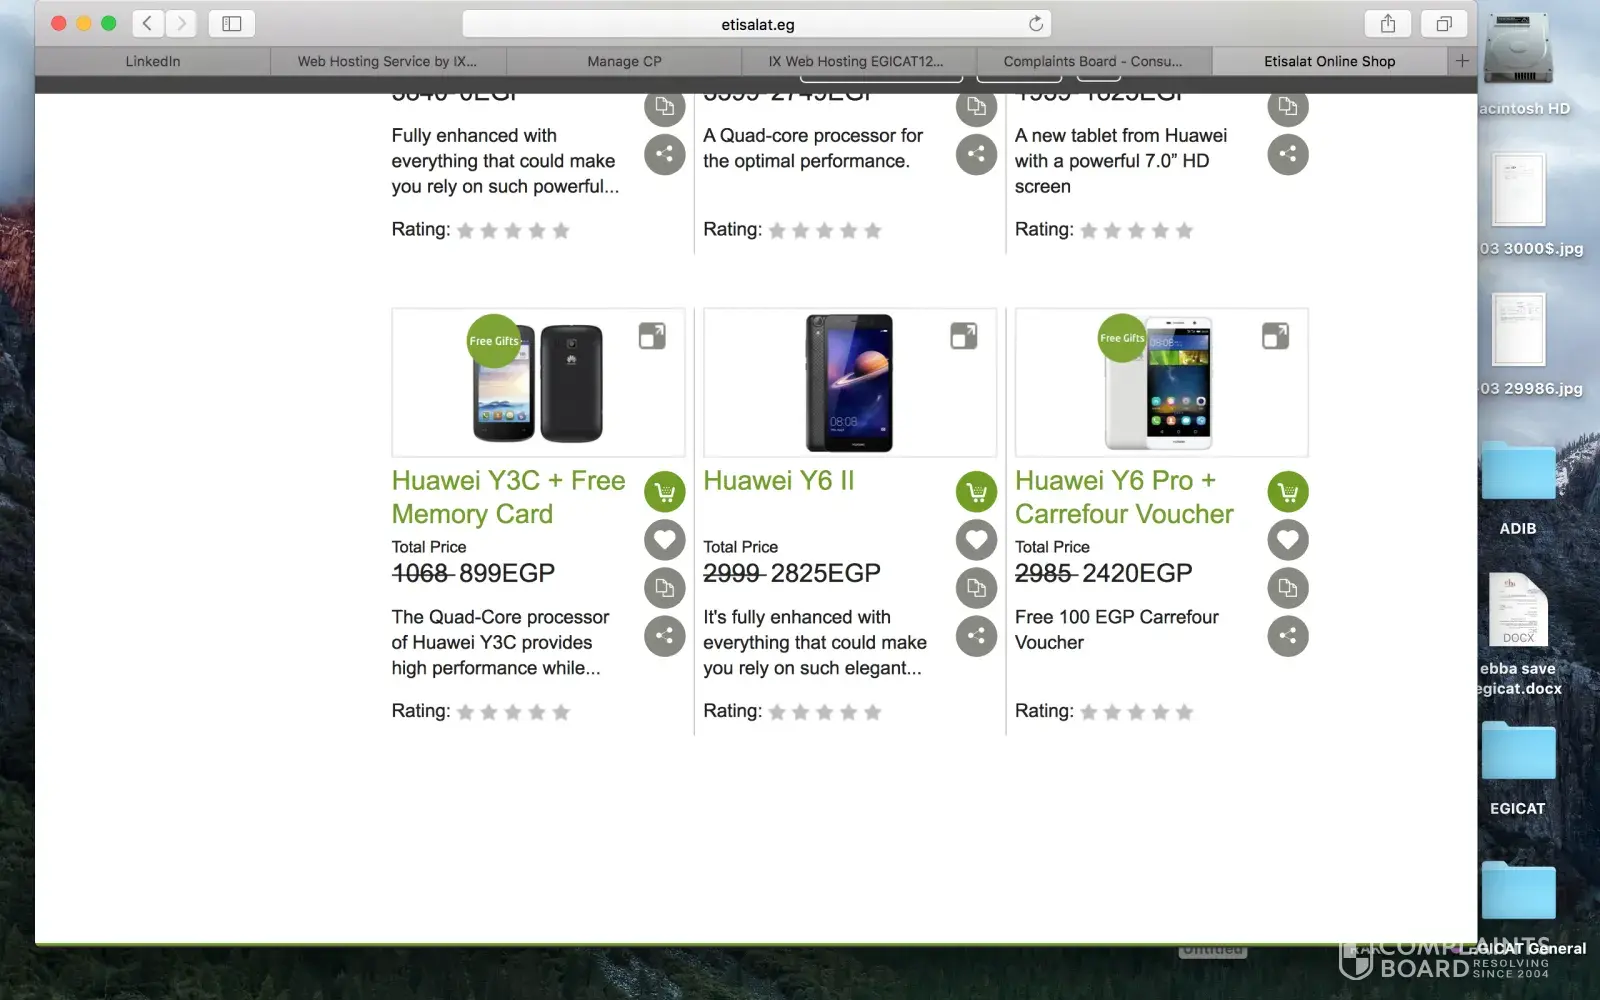Toggle the Safari sidebar
1600x1000 pixels.
point(232,24)
